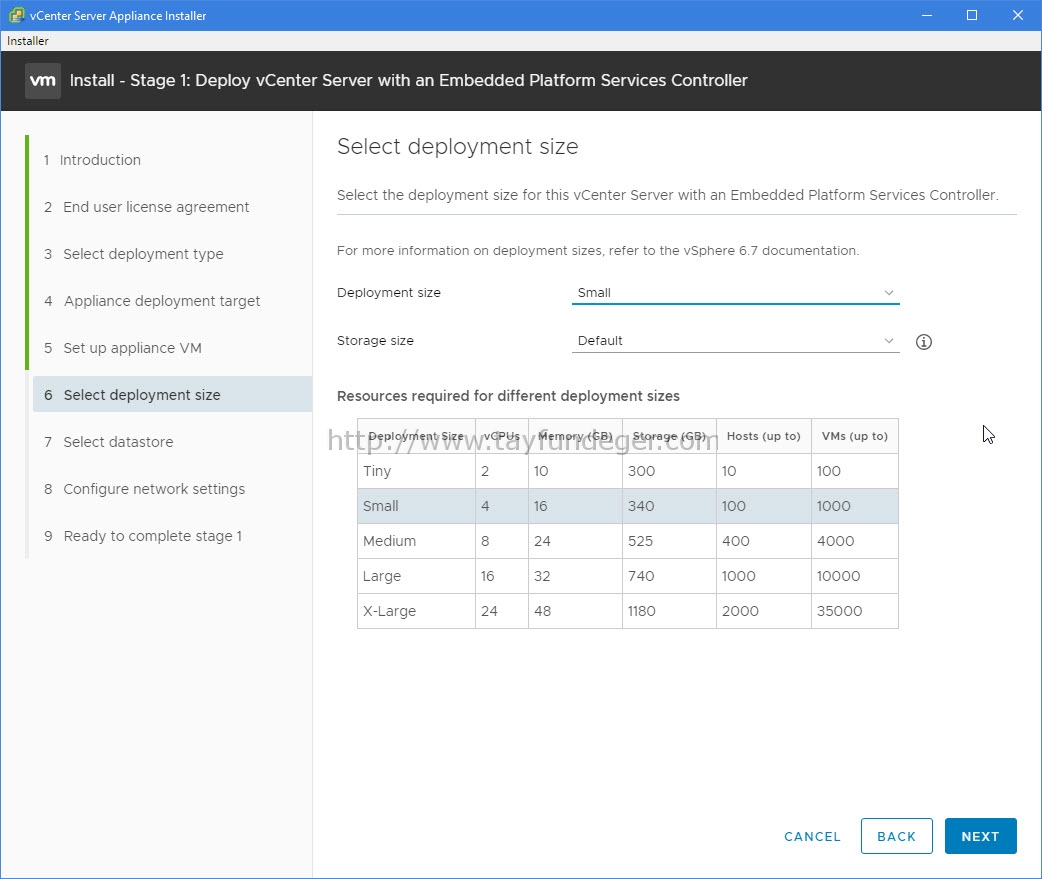Click the 48 memory cell
The height and width of the screenshot is (879, 1042).
click(x=575, y=611)
